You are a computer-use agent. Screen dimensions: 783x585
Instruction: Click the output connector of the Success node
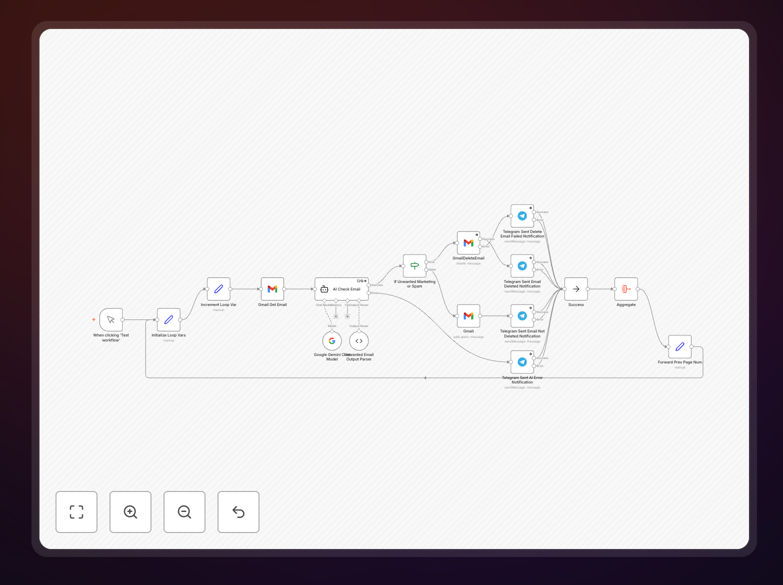(x=588, y=289)
